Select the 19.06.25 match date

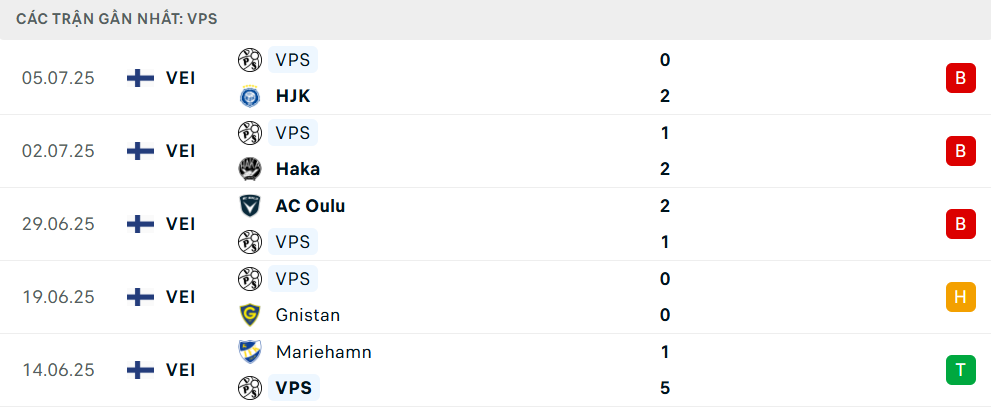point(58,297)
